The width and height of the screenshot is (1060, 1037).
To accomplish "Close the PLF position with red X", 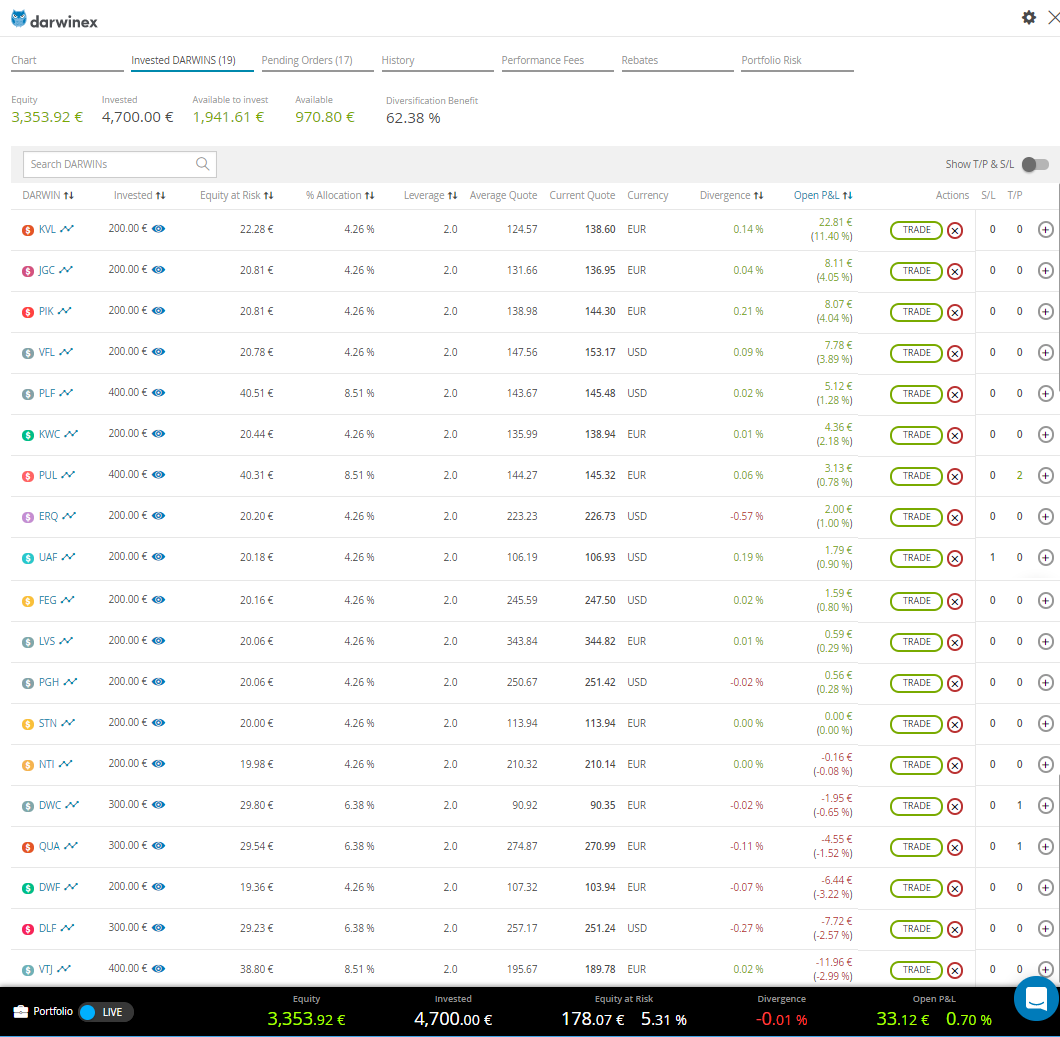I will coord(955,394).
